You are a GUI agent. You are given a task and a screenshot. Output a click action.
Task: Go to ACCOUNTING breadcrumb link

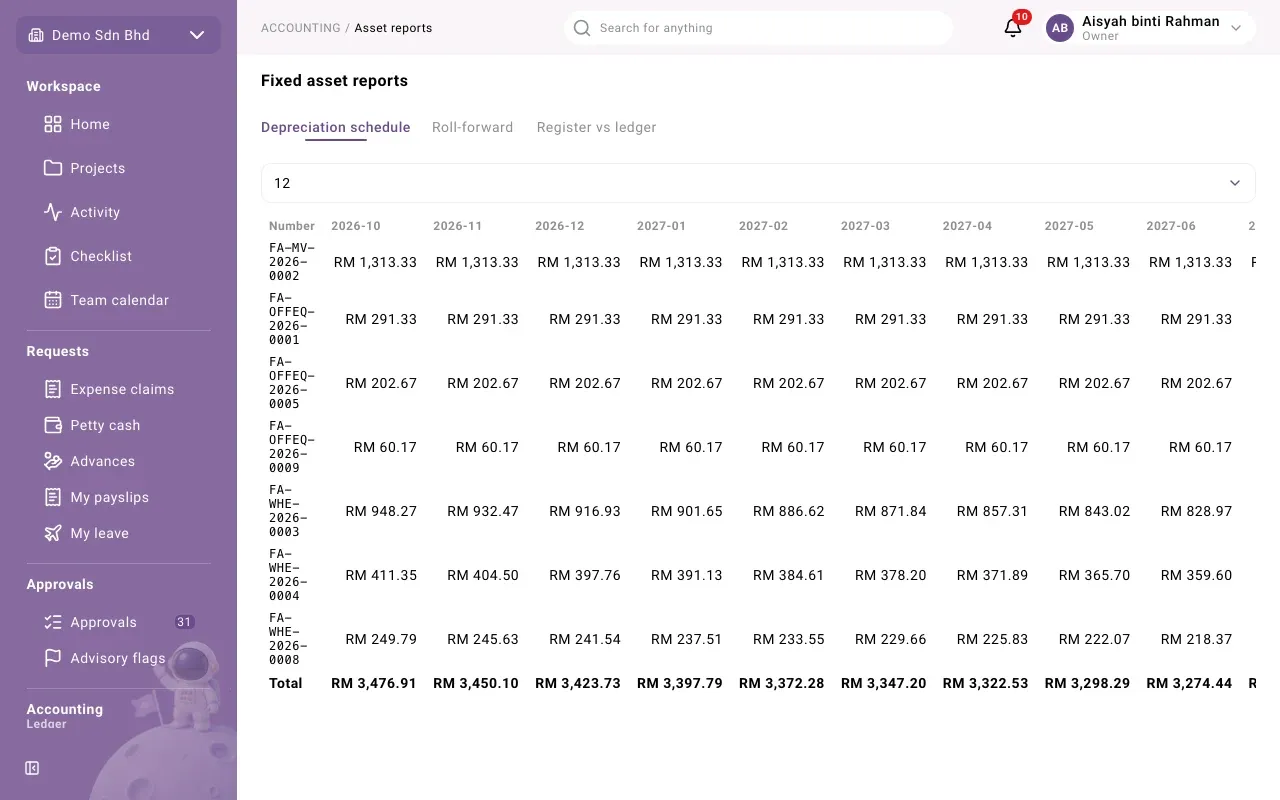(301, 28)
